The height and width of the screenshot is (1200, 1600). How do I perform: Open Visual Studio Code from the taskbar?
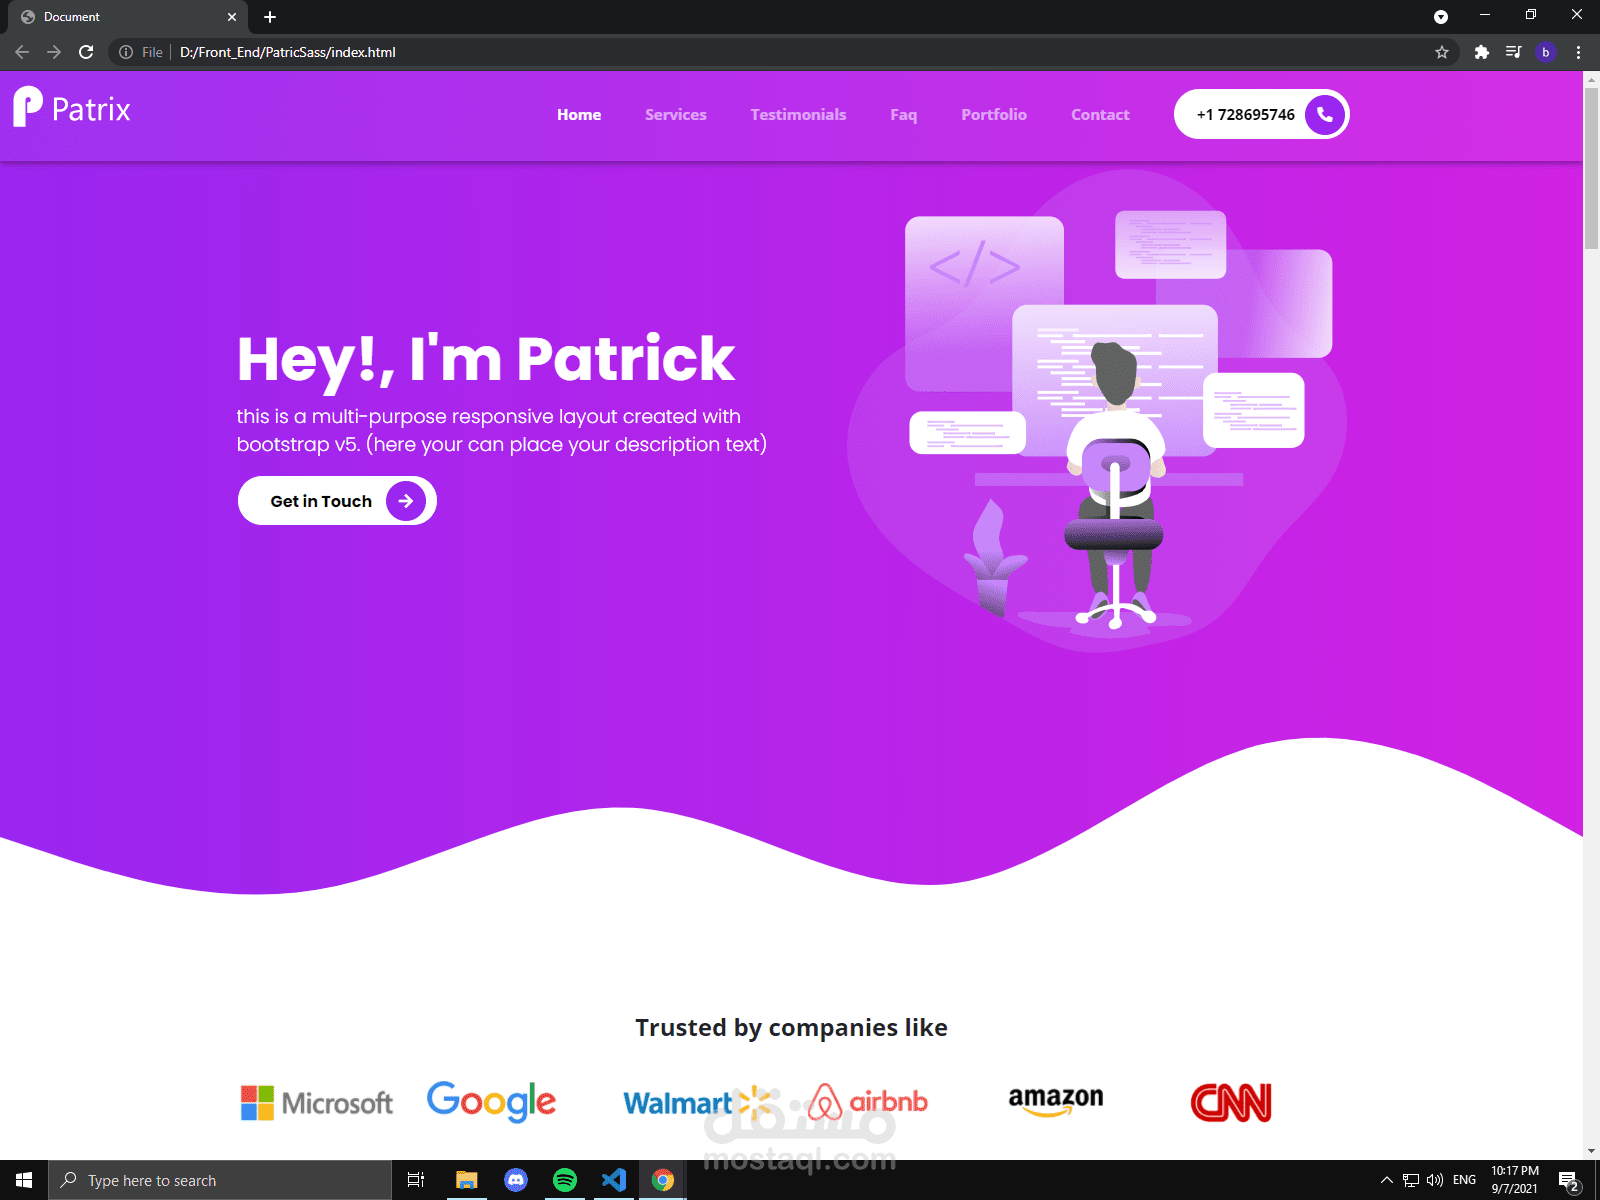point(613,1180)
